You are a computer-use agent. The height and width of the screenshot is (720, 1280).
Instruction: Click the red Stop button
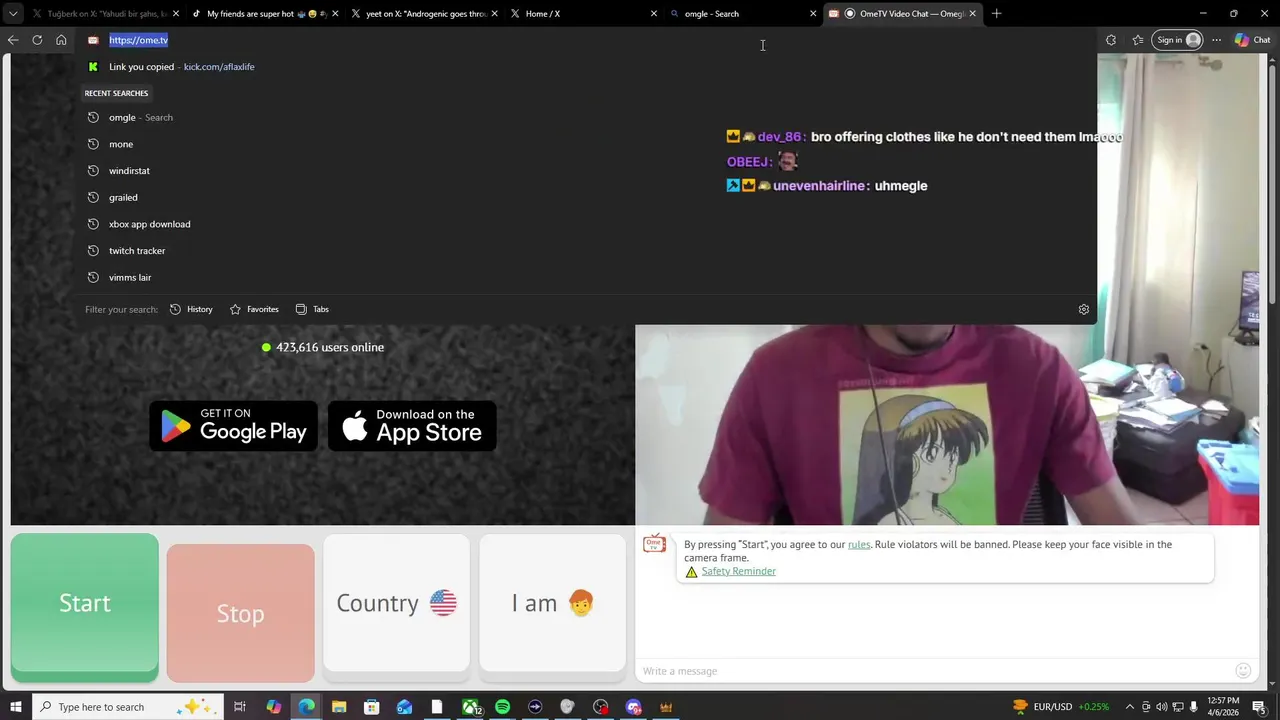pos(240,613)
